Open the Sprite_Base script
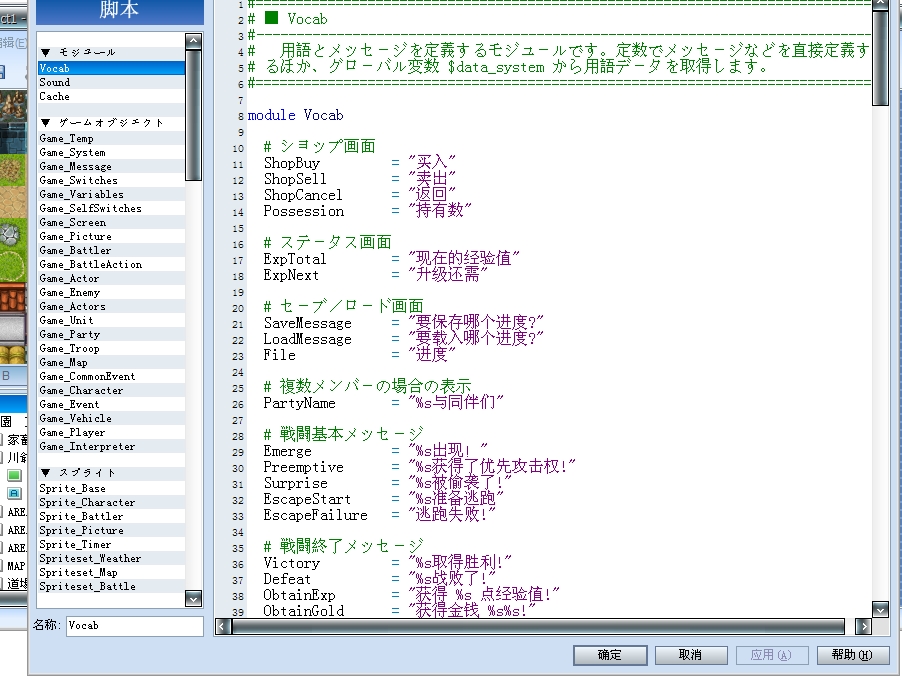902x680 pixels. pyautogui.click(x=112, y=488)
